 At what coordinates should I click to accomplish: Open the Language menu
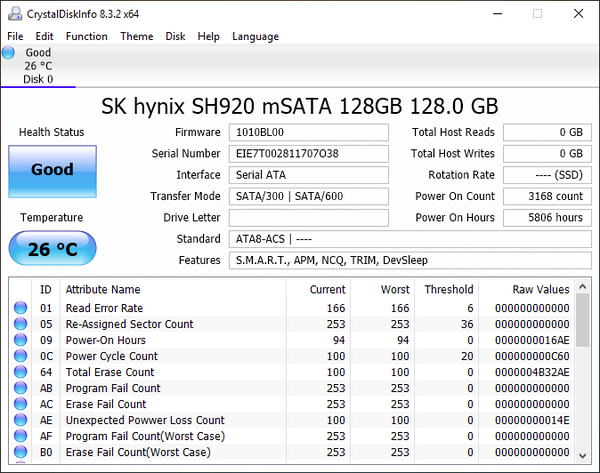coord(256,36)
